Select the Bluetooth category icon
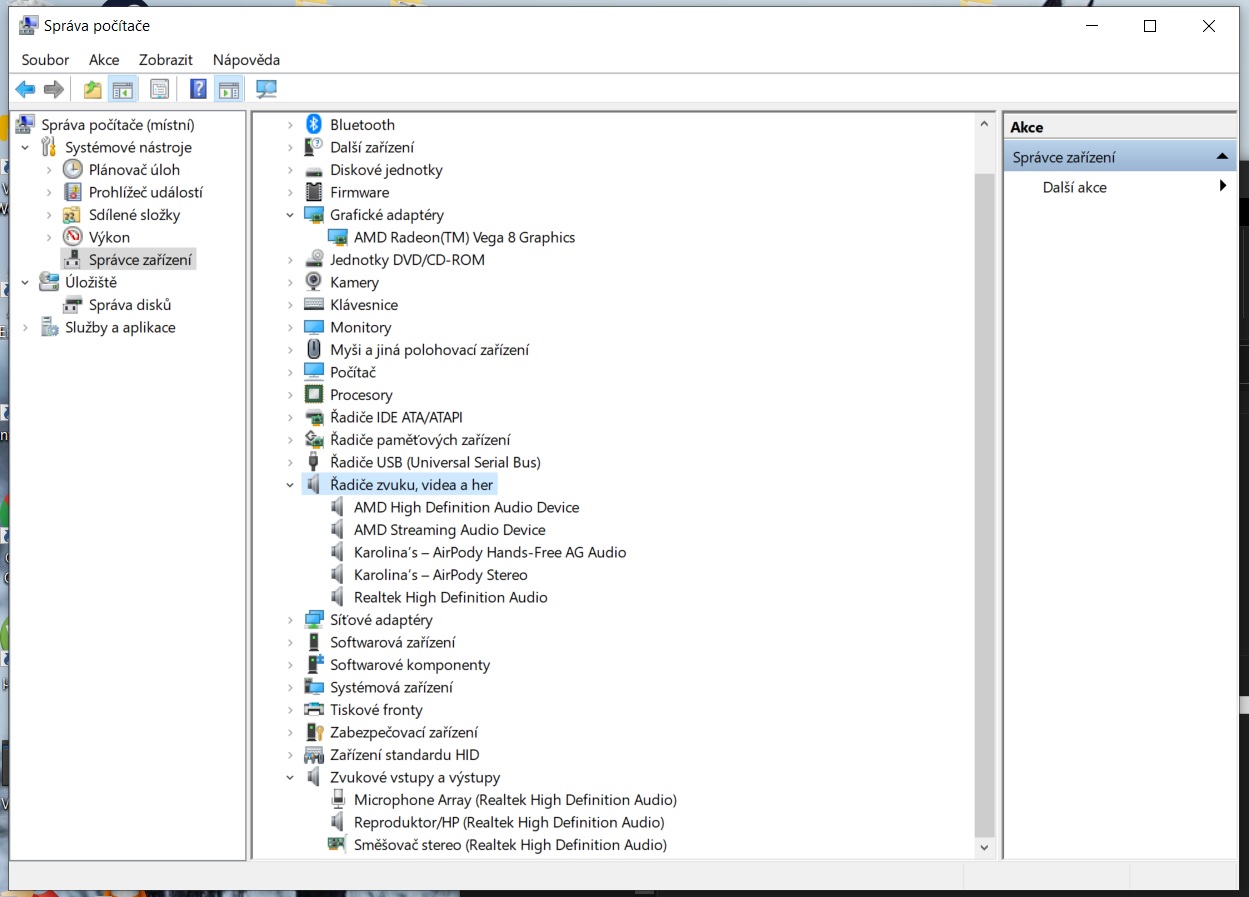Viewport: 1249px width, 897px height. coord(314,125)
